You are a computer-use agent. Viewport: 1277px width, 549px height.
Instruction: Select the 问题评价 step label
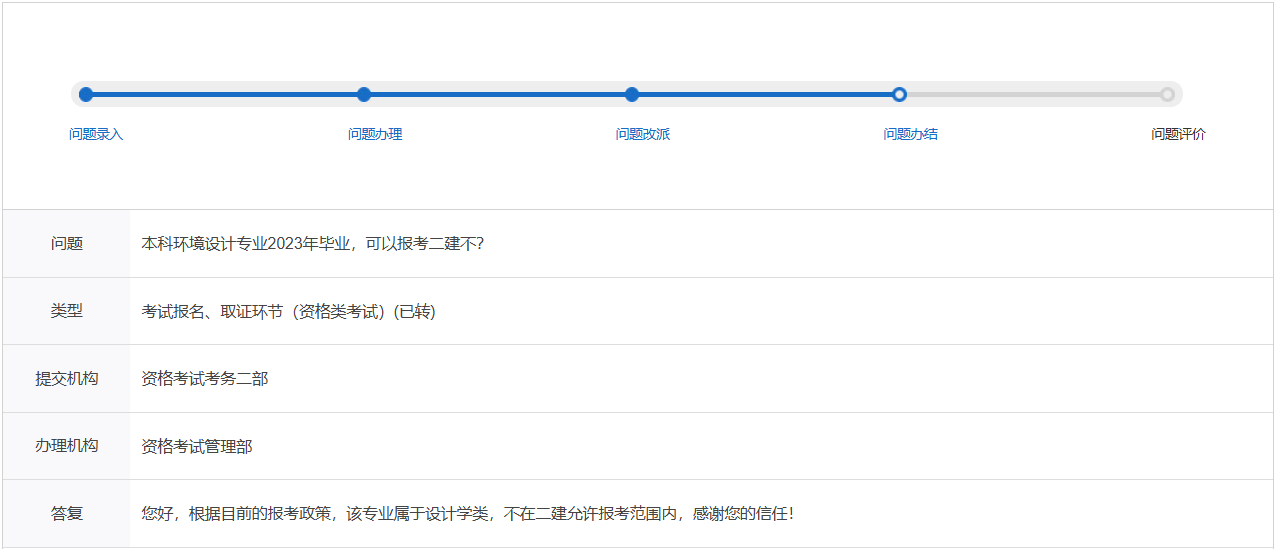[1178, 134]
